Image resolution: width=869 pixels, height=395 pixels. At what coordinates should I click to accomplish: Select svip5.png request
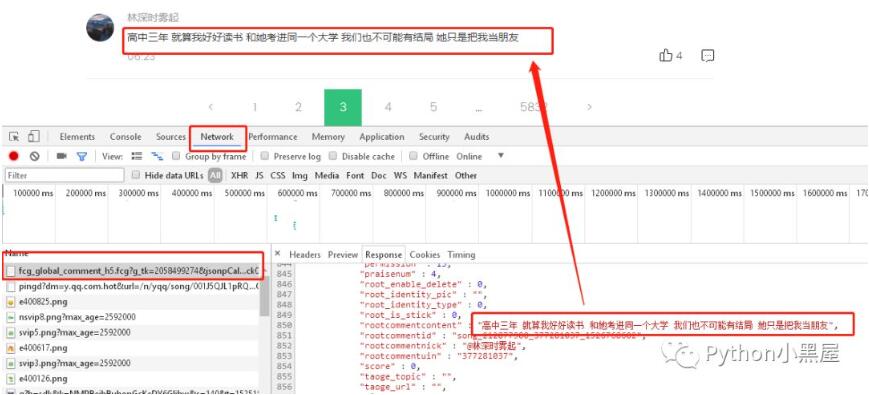[132, 333]
